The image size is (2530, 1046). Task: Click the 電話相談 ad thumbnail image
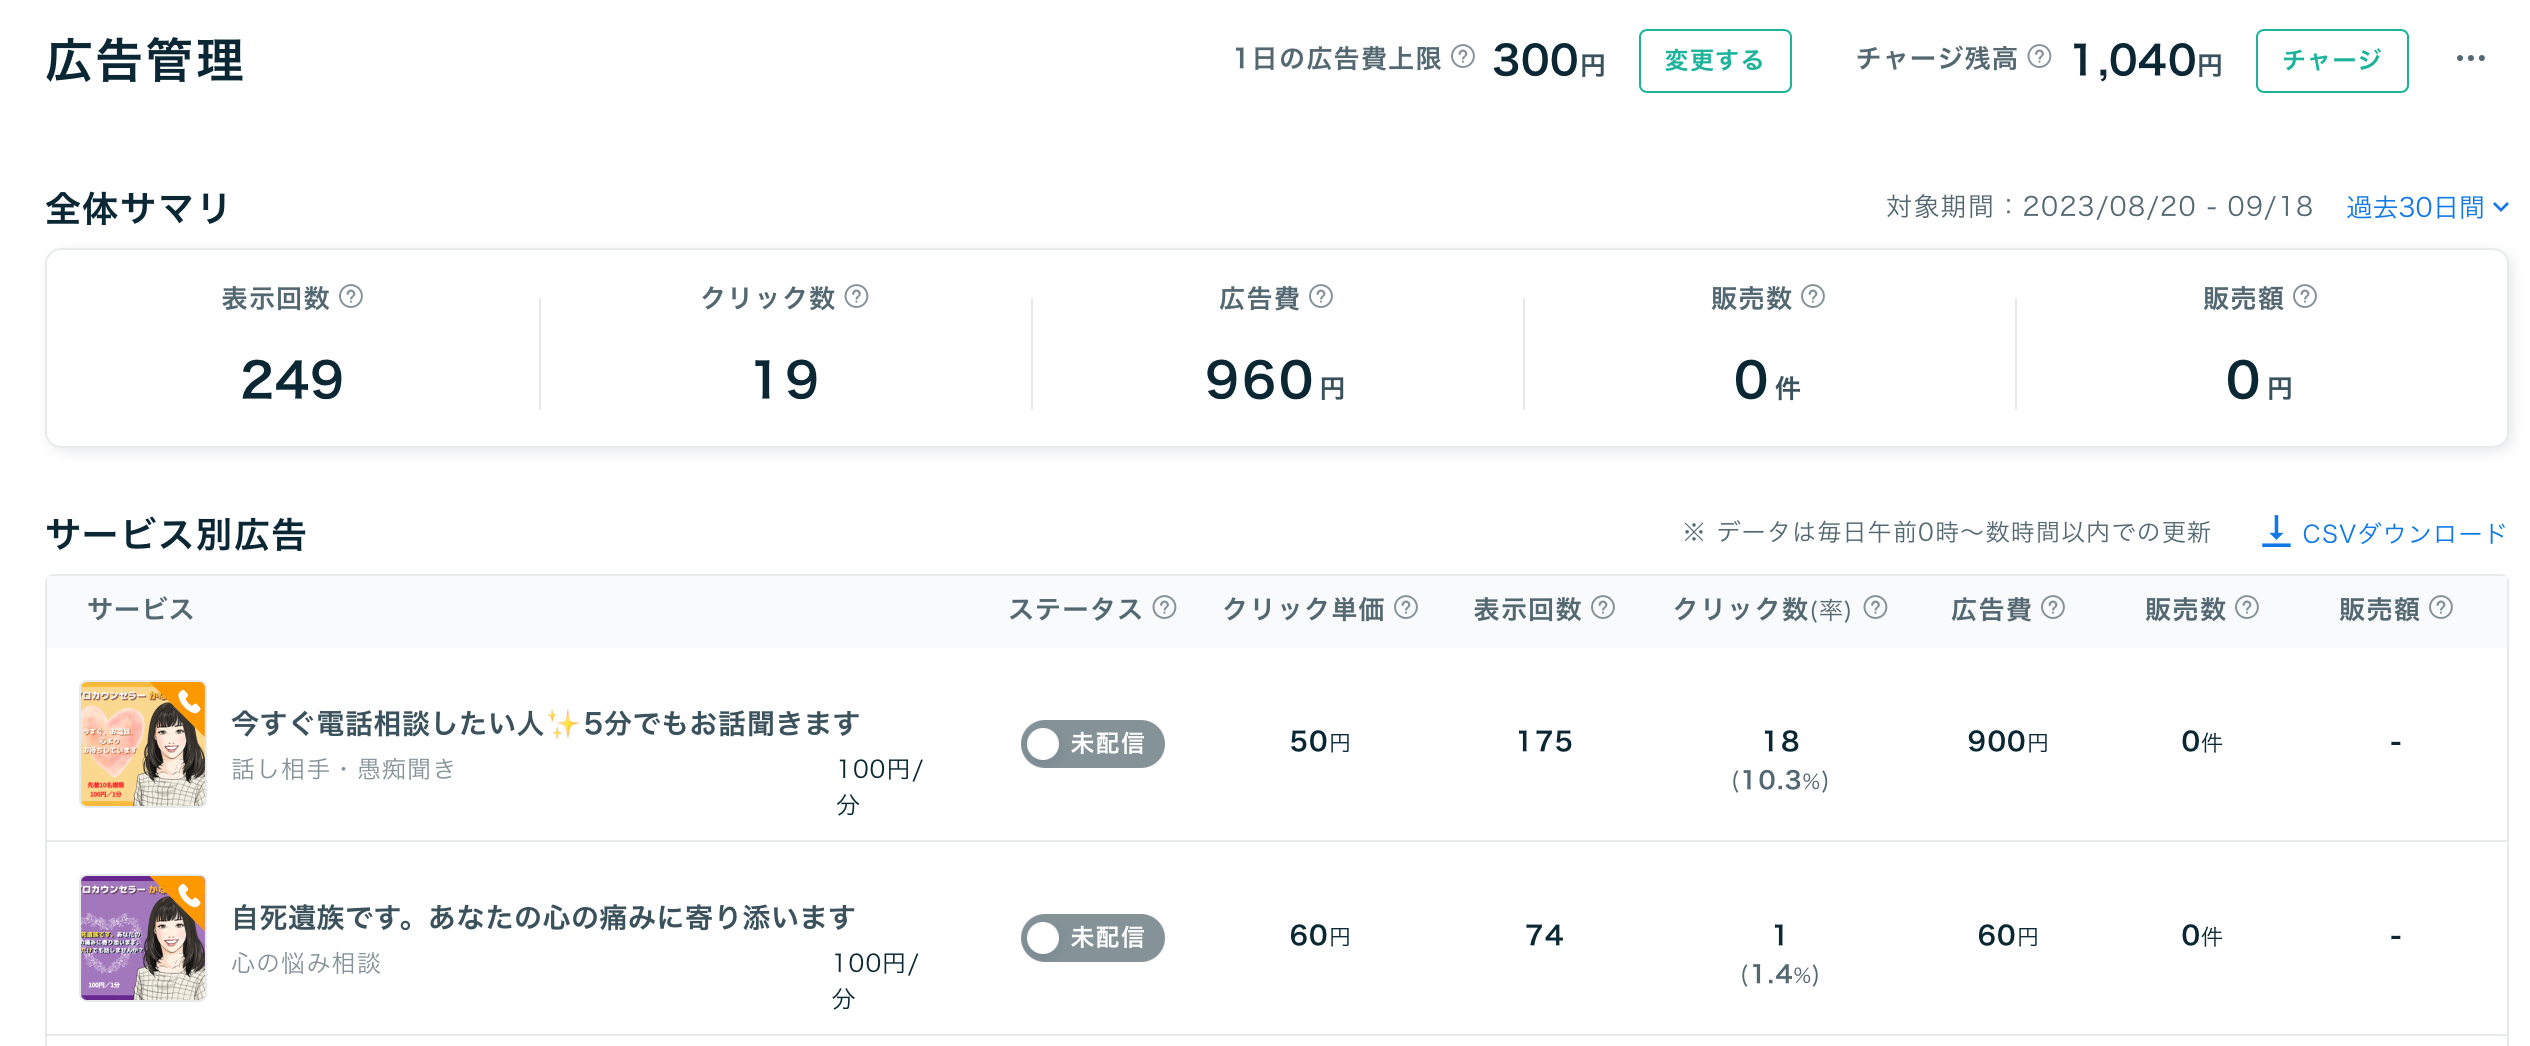click(x=143, y=744)
